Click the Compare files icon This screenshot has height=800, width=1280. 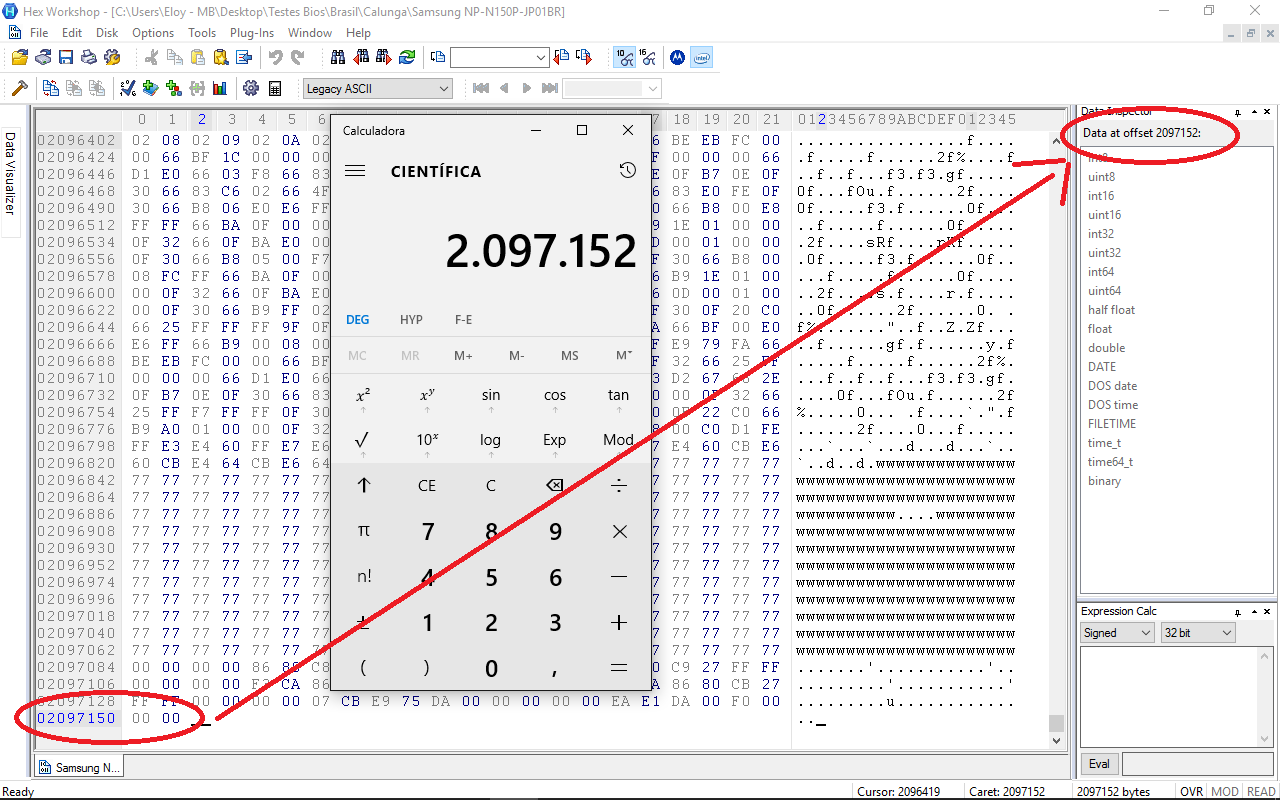(x=50, y=88)
